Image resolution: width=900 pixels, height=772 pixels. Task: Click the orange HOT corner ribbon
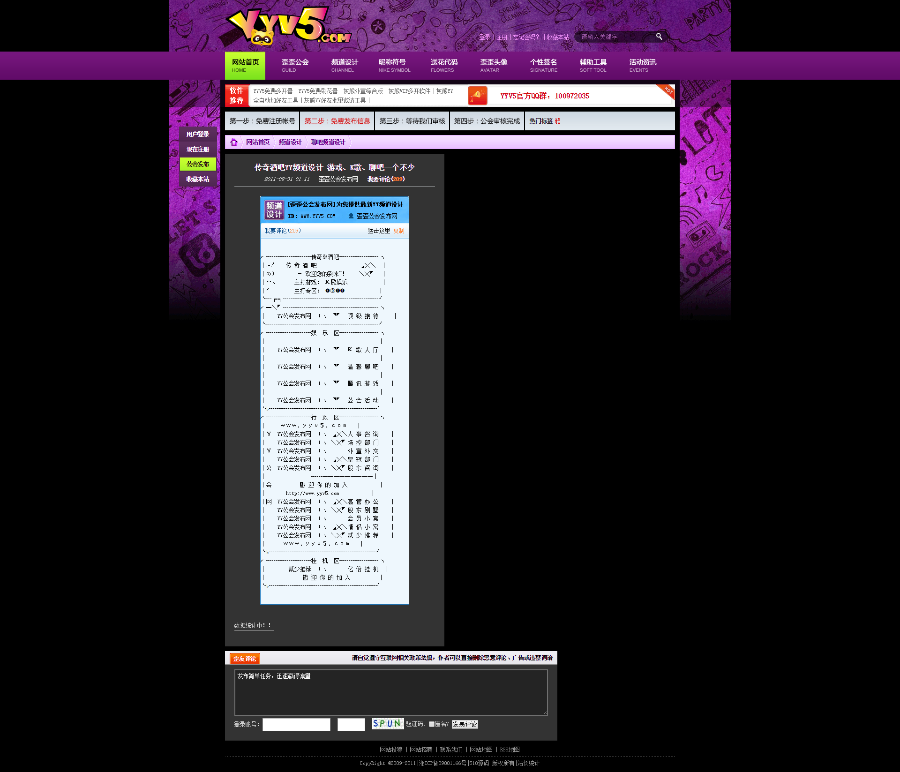(x=666, y=91)
